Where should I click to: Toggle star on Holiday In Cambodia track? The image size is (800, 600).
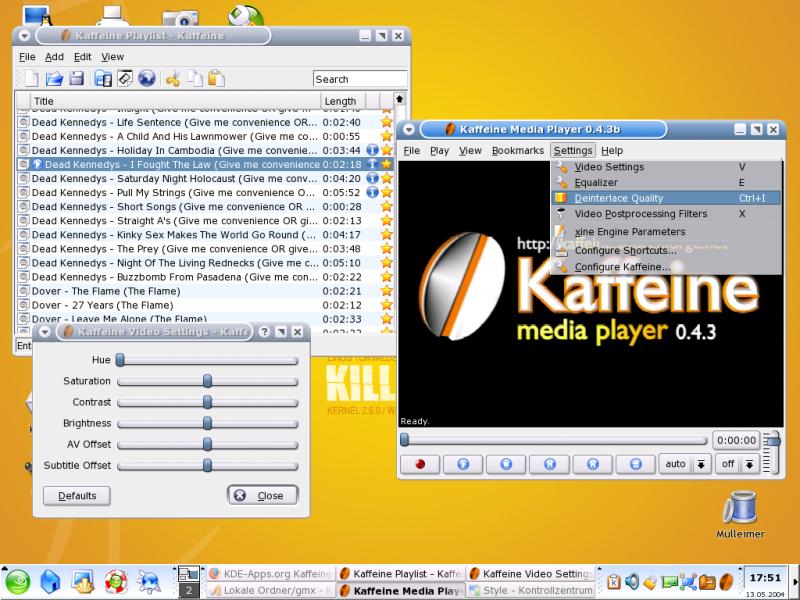coord(386,150)
